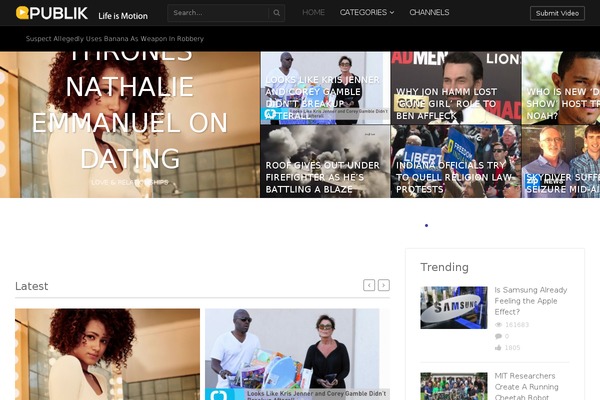Click the Life is Motion tagline
This screenshot has width=600, height=400.
coord(123,16)
